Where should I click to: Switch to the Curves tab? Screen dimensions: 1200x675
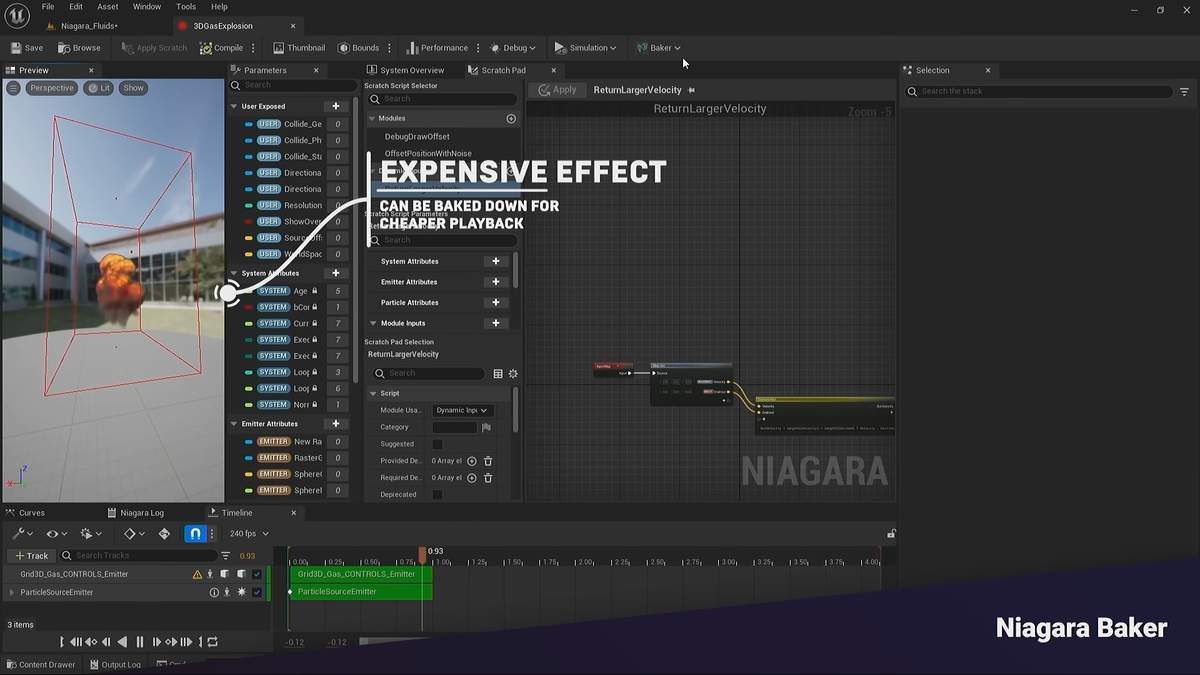tap(25, 513)
